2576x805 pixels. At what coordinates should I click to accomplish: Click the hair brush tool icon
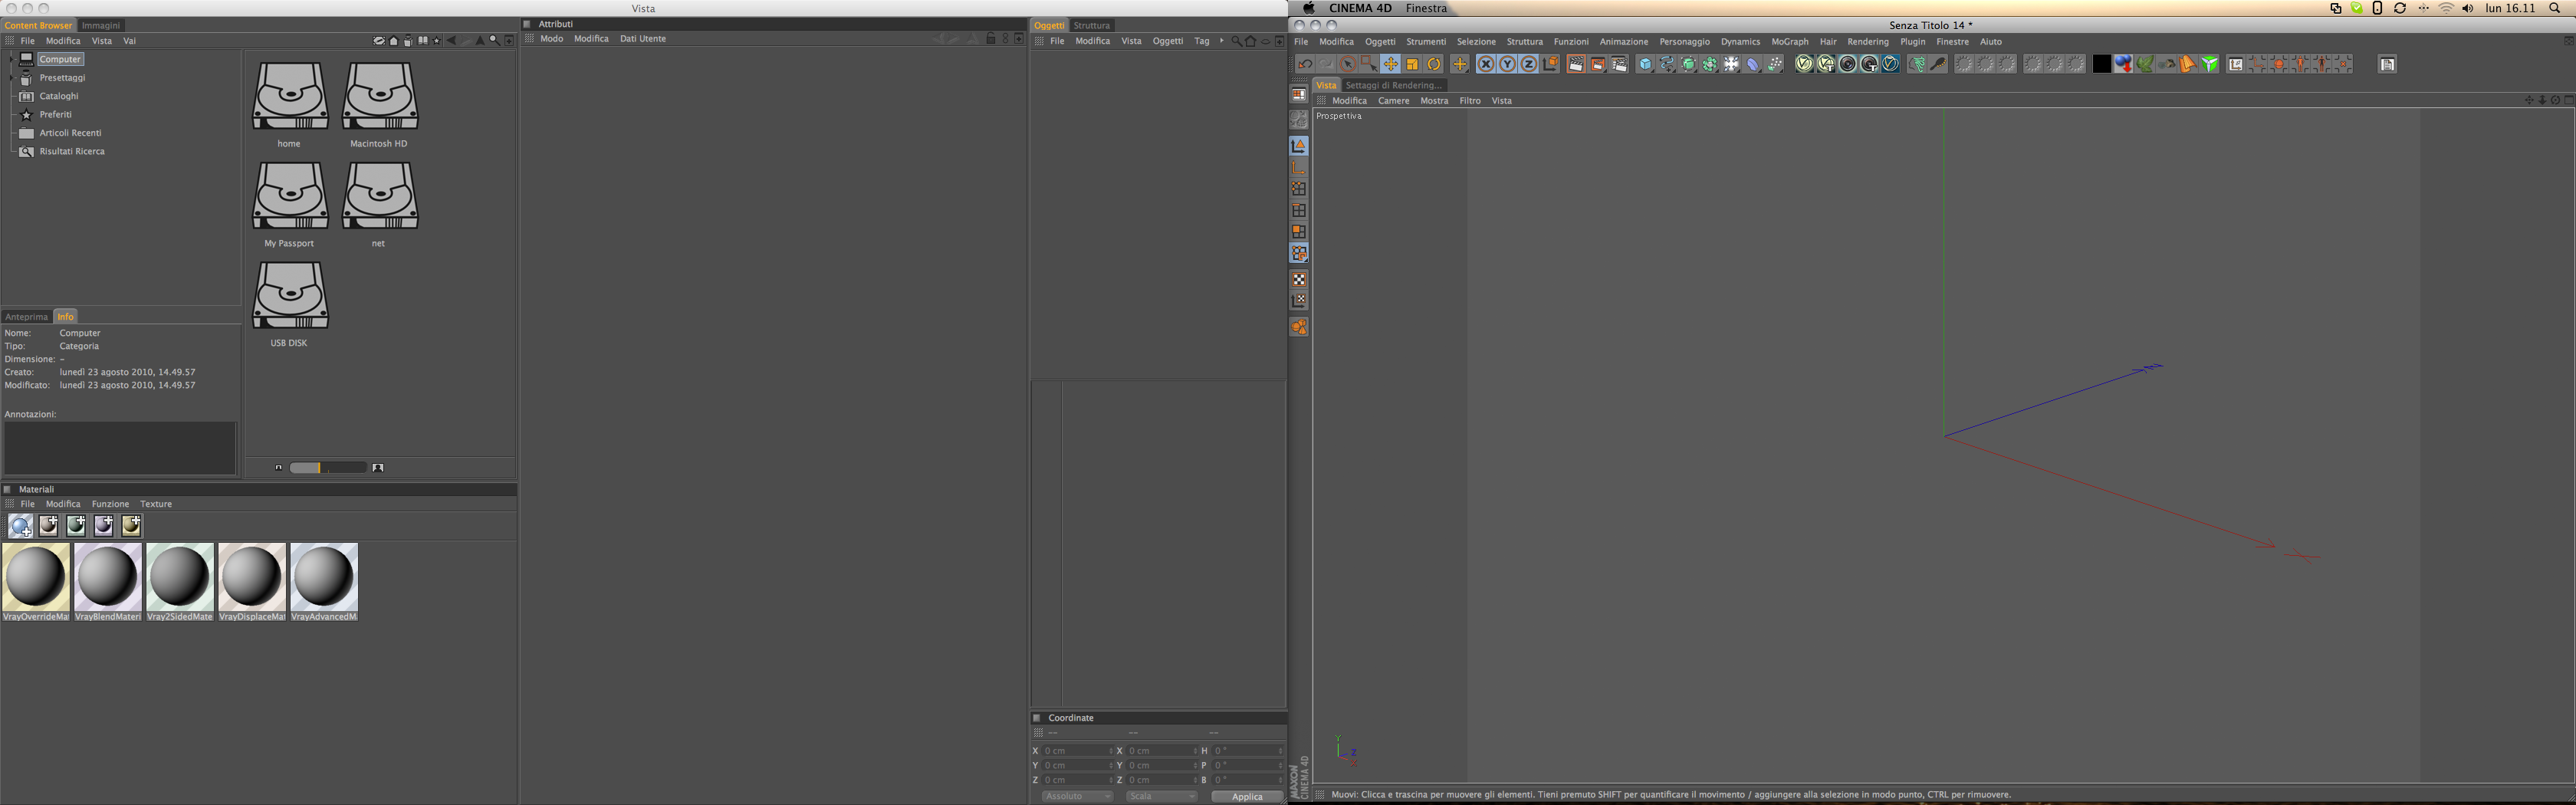[x=1938, y=64]
